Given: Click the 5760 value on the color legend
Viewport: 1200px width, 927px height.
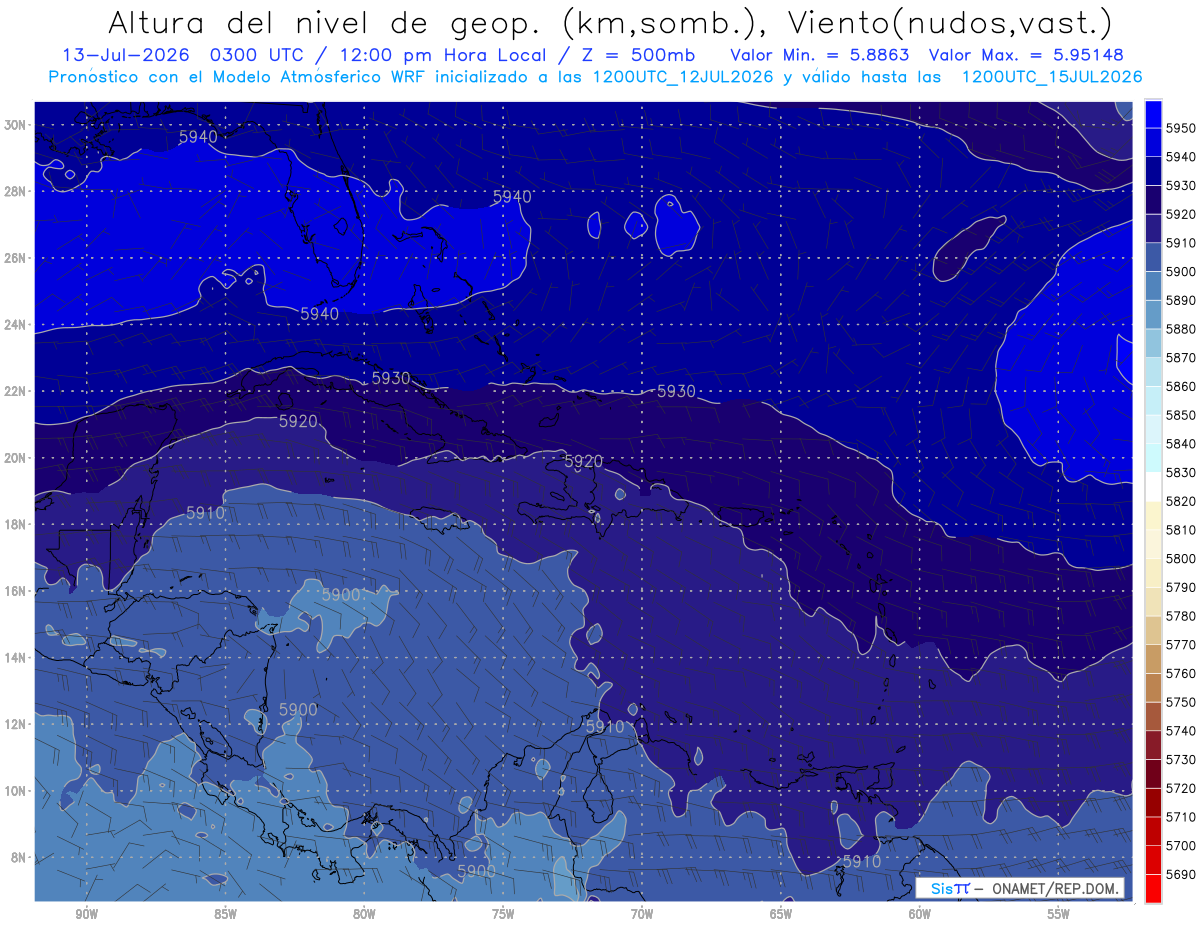Looking at the screenshot, I should 1181,673.
